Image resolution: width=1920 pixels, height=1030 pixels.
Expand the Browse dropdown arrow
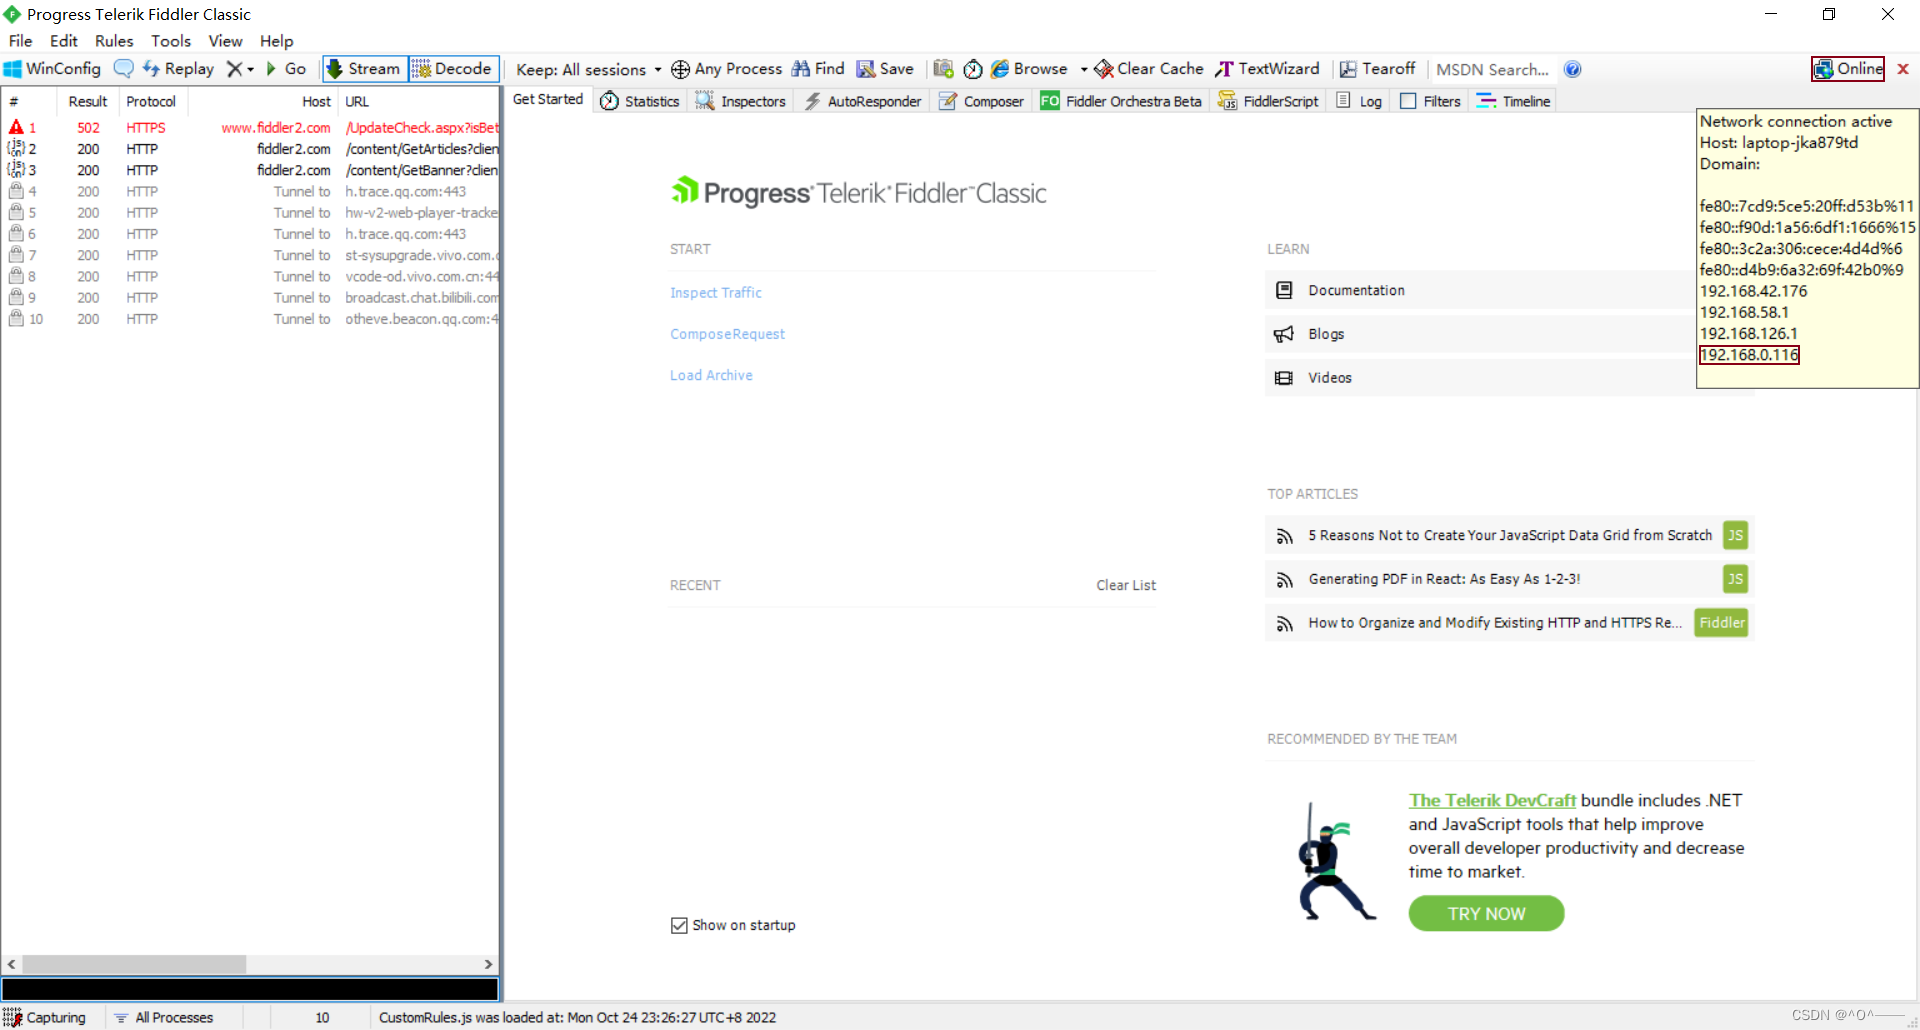[1084, 69]
